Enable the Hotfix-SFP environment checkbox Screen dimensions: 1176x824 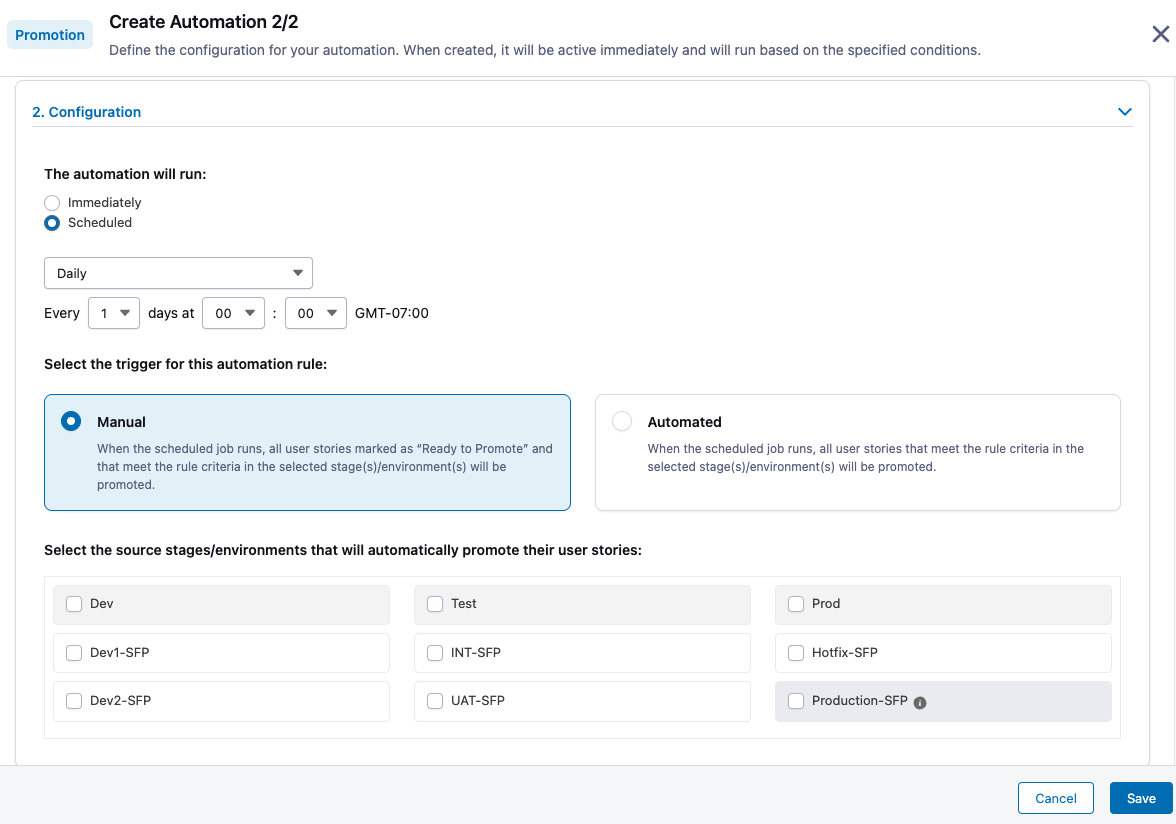pyautogui.click(x=796, y=653)
